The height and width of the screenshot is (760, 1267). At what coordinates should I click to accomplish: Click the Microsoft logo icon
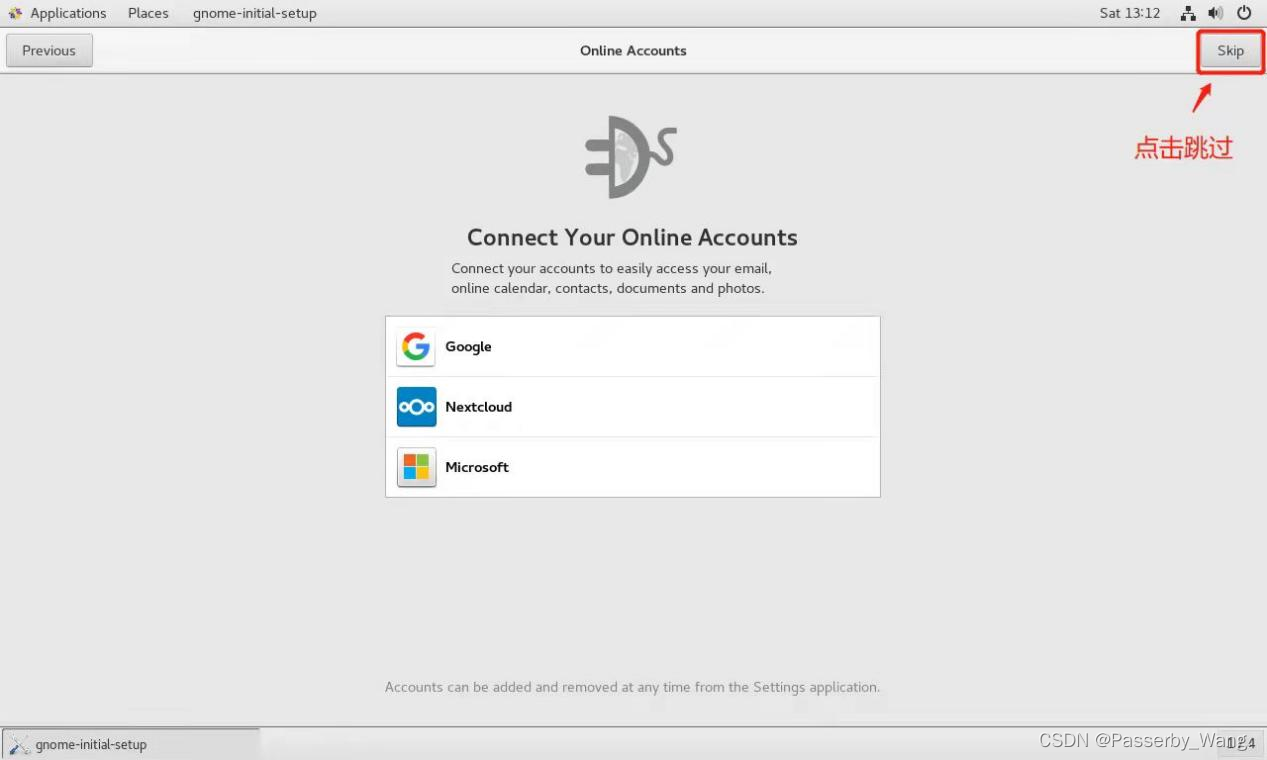tap(416, 467)
